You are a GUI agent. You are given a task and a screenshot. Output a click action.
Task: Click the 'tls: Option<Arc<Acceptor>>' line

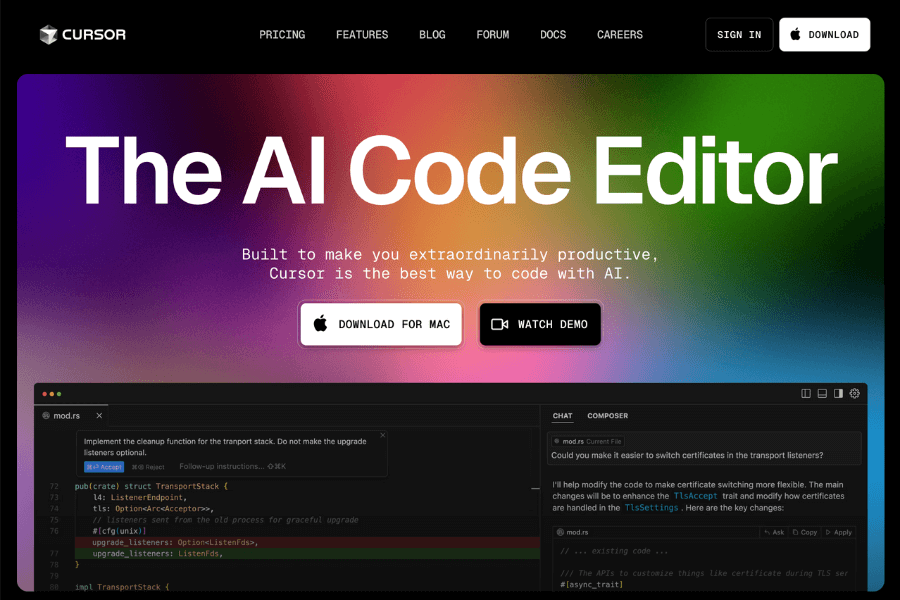click(x=153, y=509)
